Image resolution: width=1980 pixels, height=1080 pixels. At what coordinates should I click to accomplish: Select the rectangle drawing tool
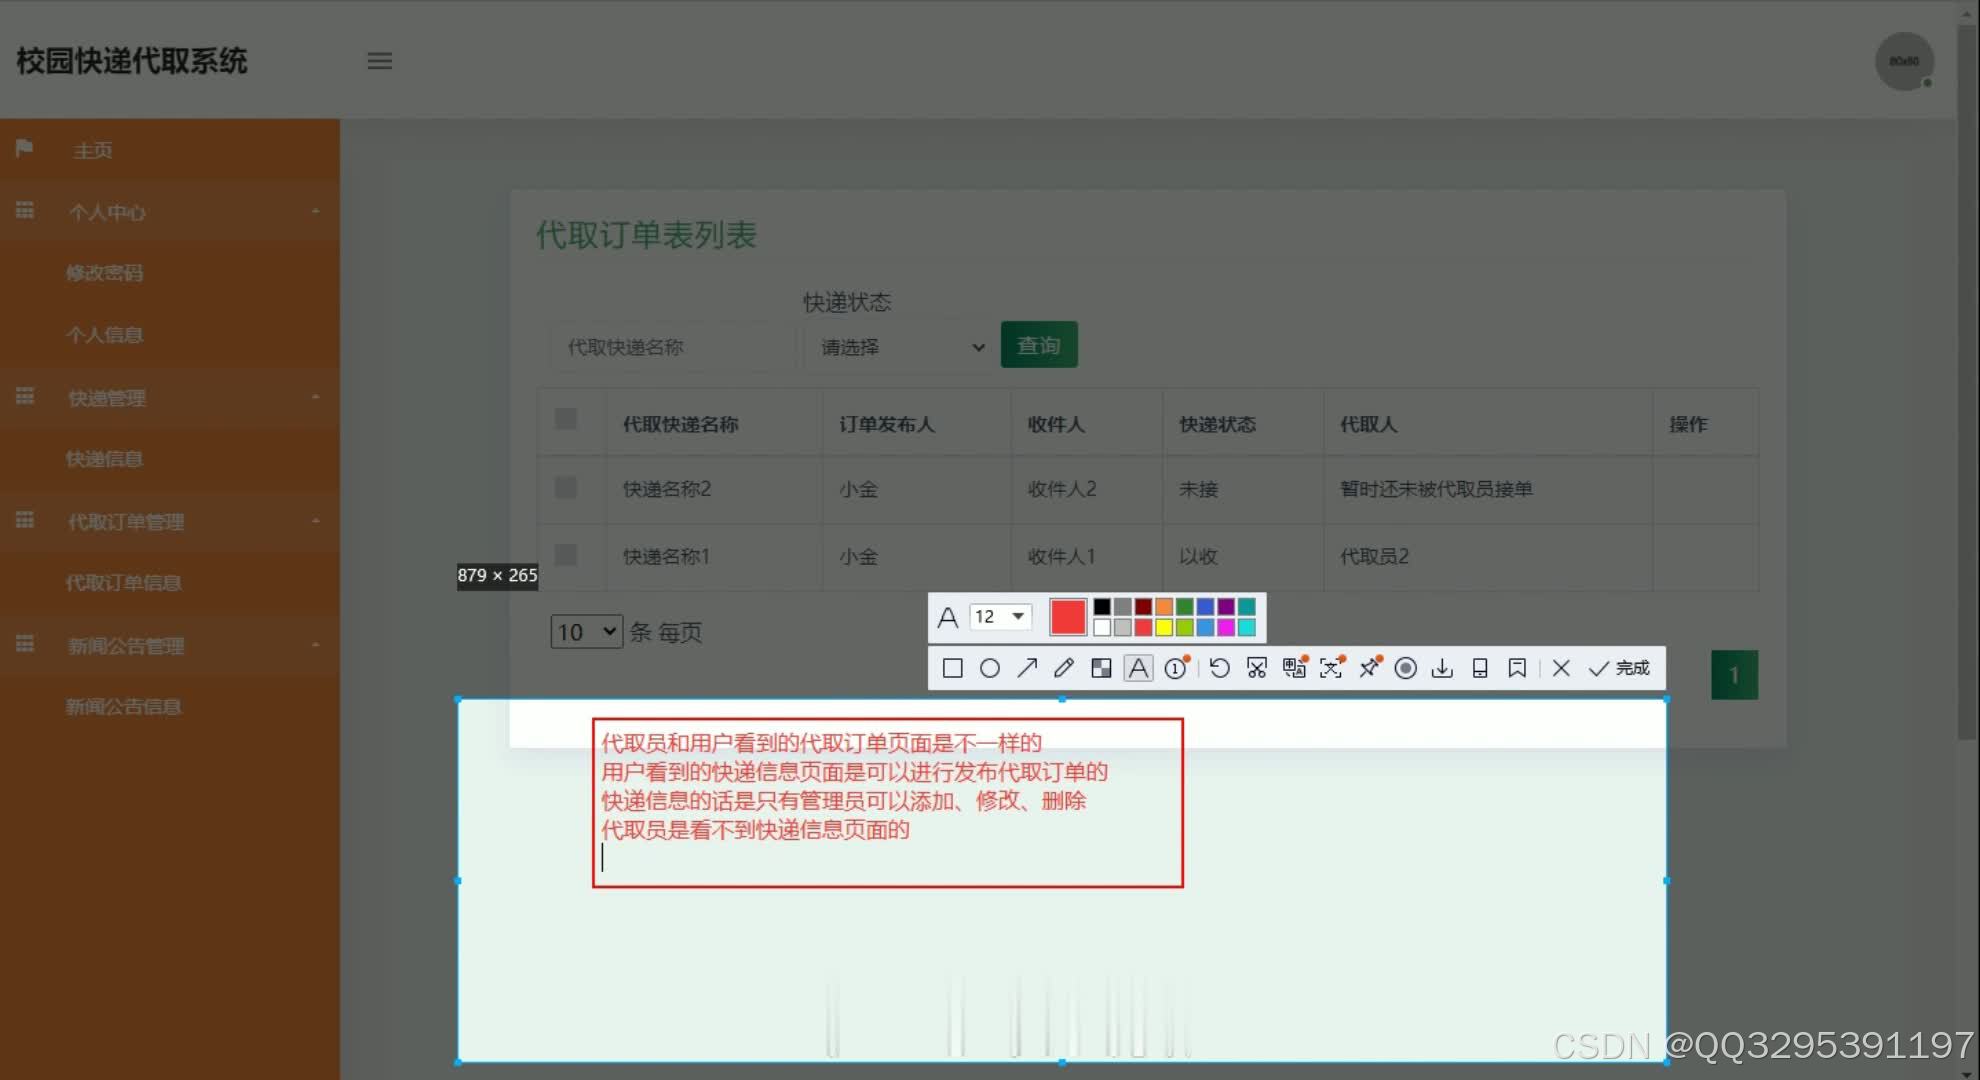pos(952,668)
